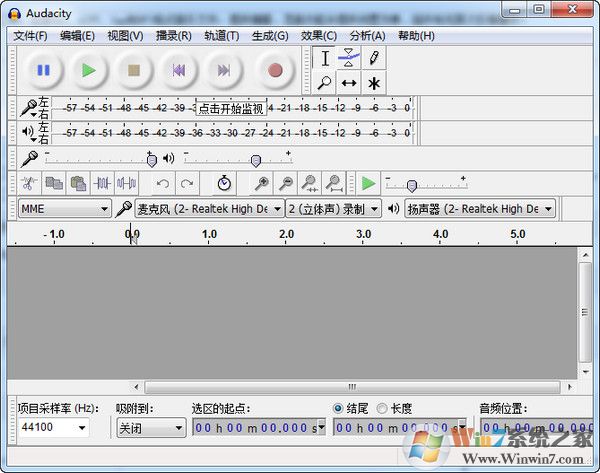Click the Undo arrow icon
Viewport: 600px width, 473px height.
pyautogui.click(x=163, y=183)
